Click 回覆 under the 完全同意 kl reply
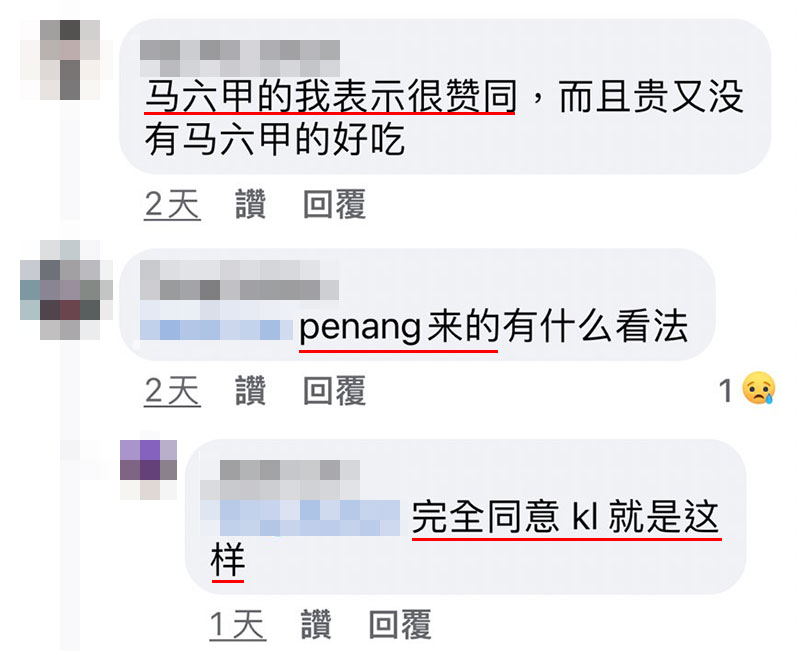800x651 pixels. pyautogui.click(x=400, y=624)
